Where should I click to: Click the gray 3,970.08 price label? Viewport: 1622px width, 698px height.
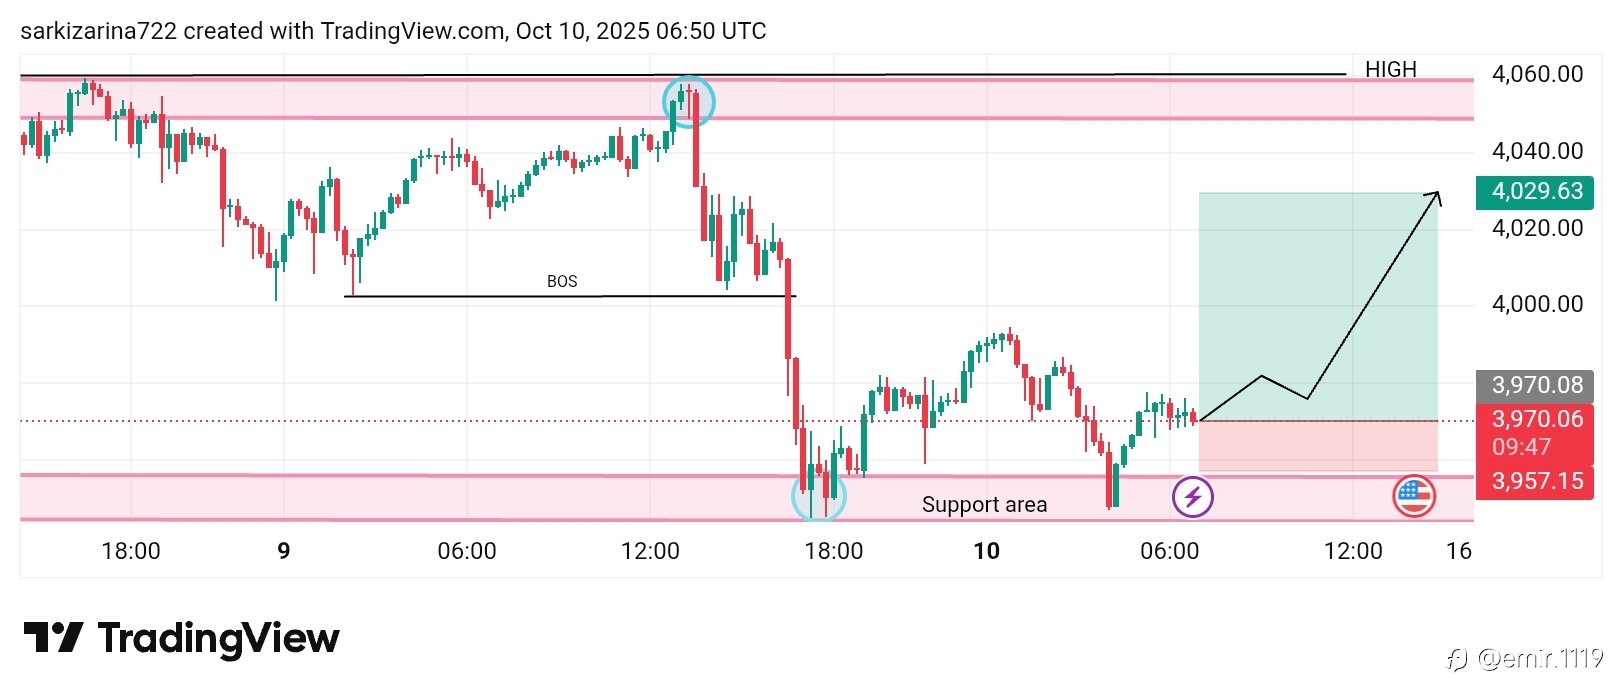click(x=1535, y=385)
